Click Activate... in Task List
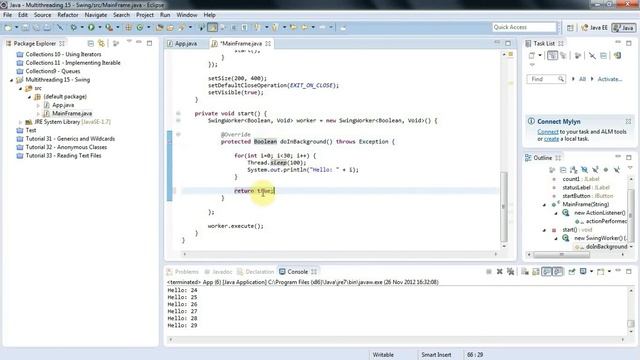The height and width of the screenshot is (360, 640). [610, 79]
